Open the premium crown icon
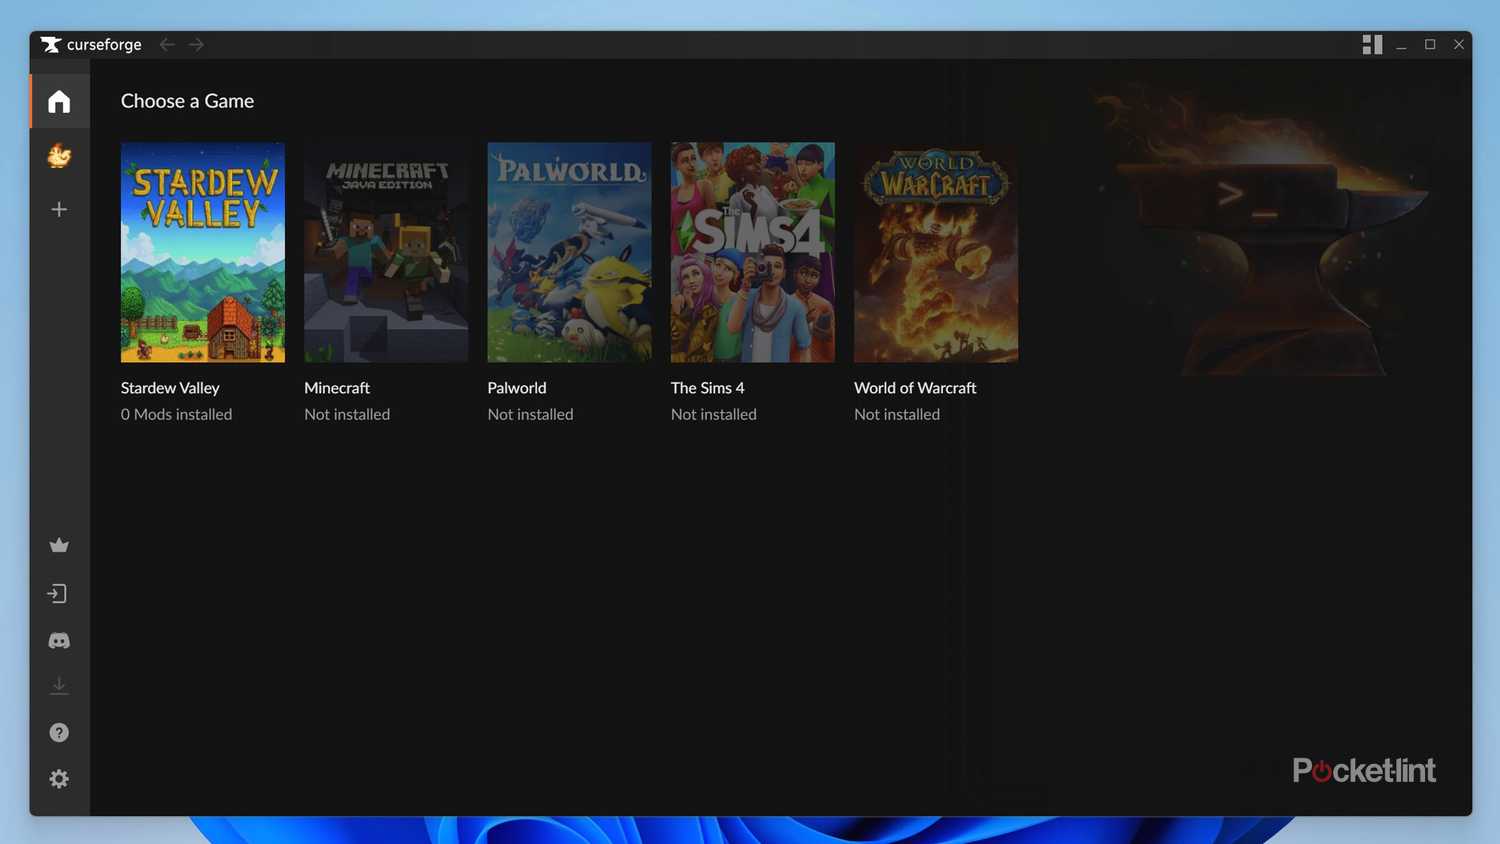This screenshot has height=844, width=1500. [58, 545]
